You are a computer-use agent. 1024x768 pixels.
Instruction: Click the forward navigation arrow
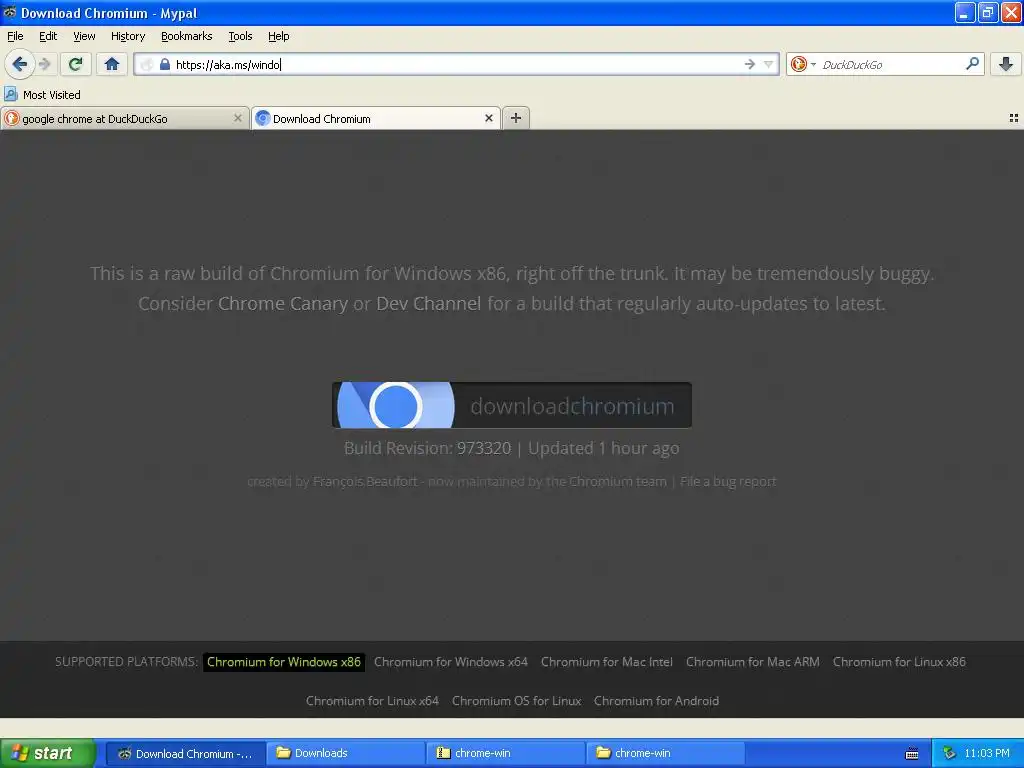pos(44,64)
